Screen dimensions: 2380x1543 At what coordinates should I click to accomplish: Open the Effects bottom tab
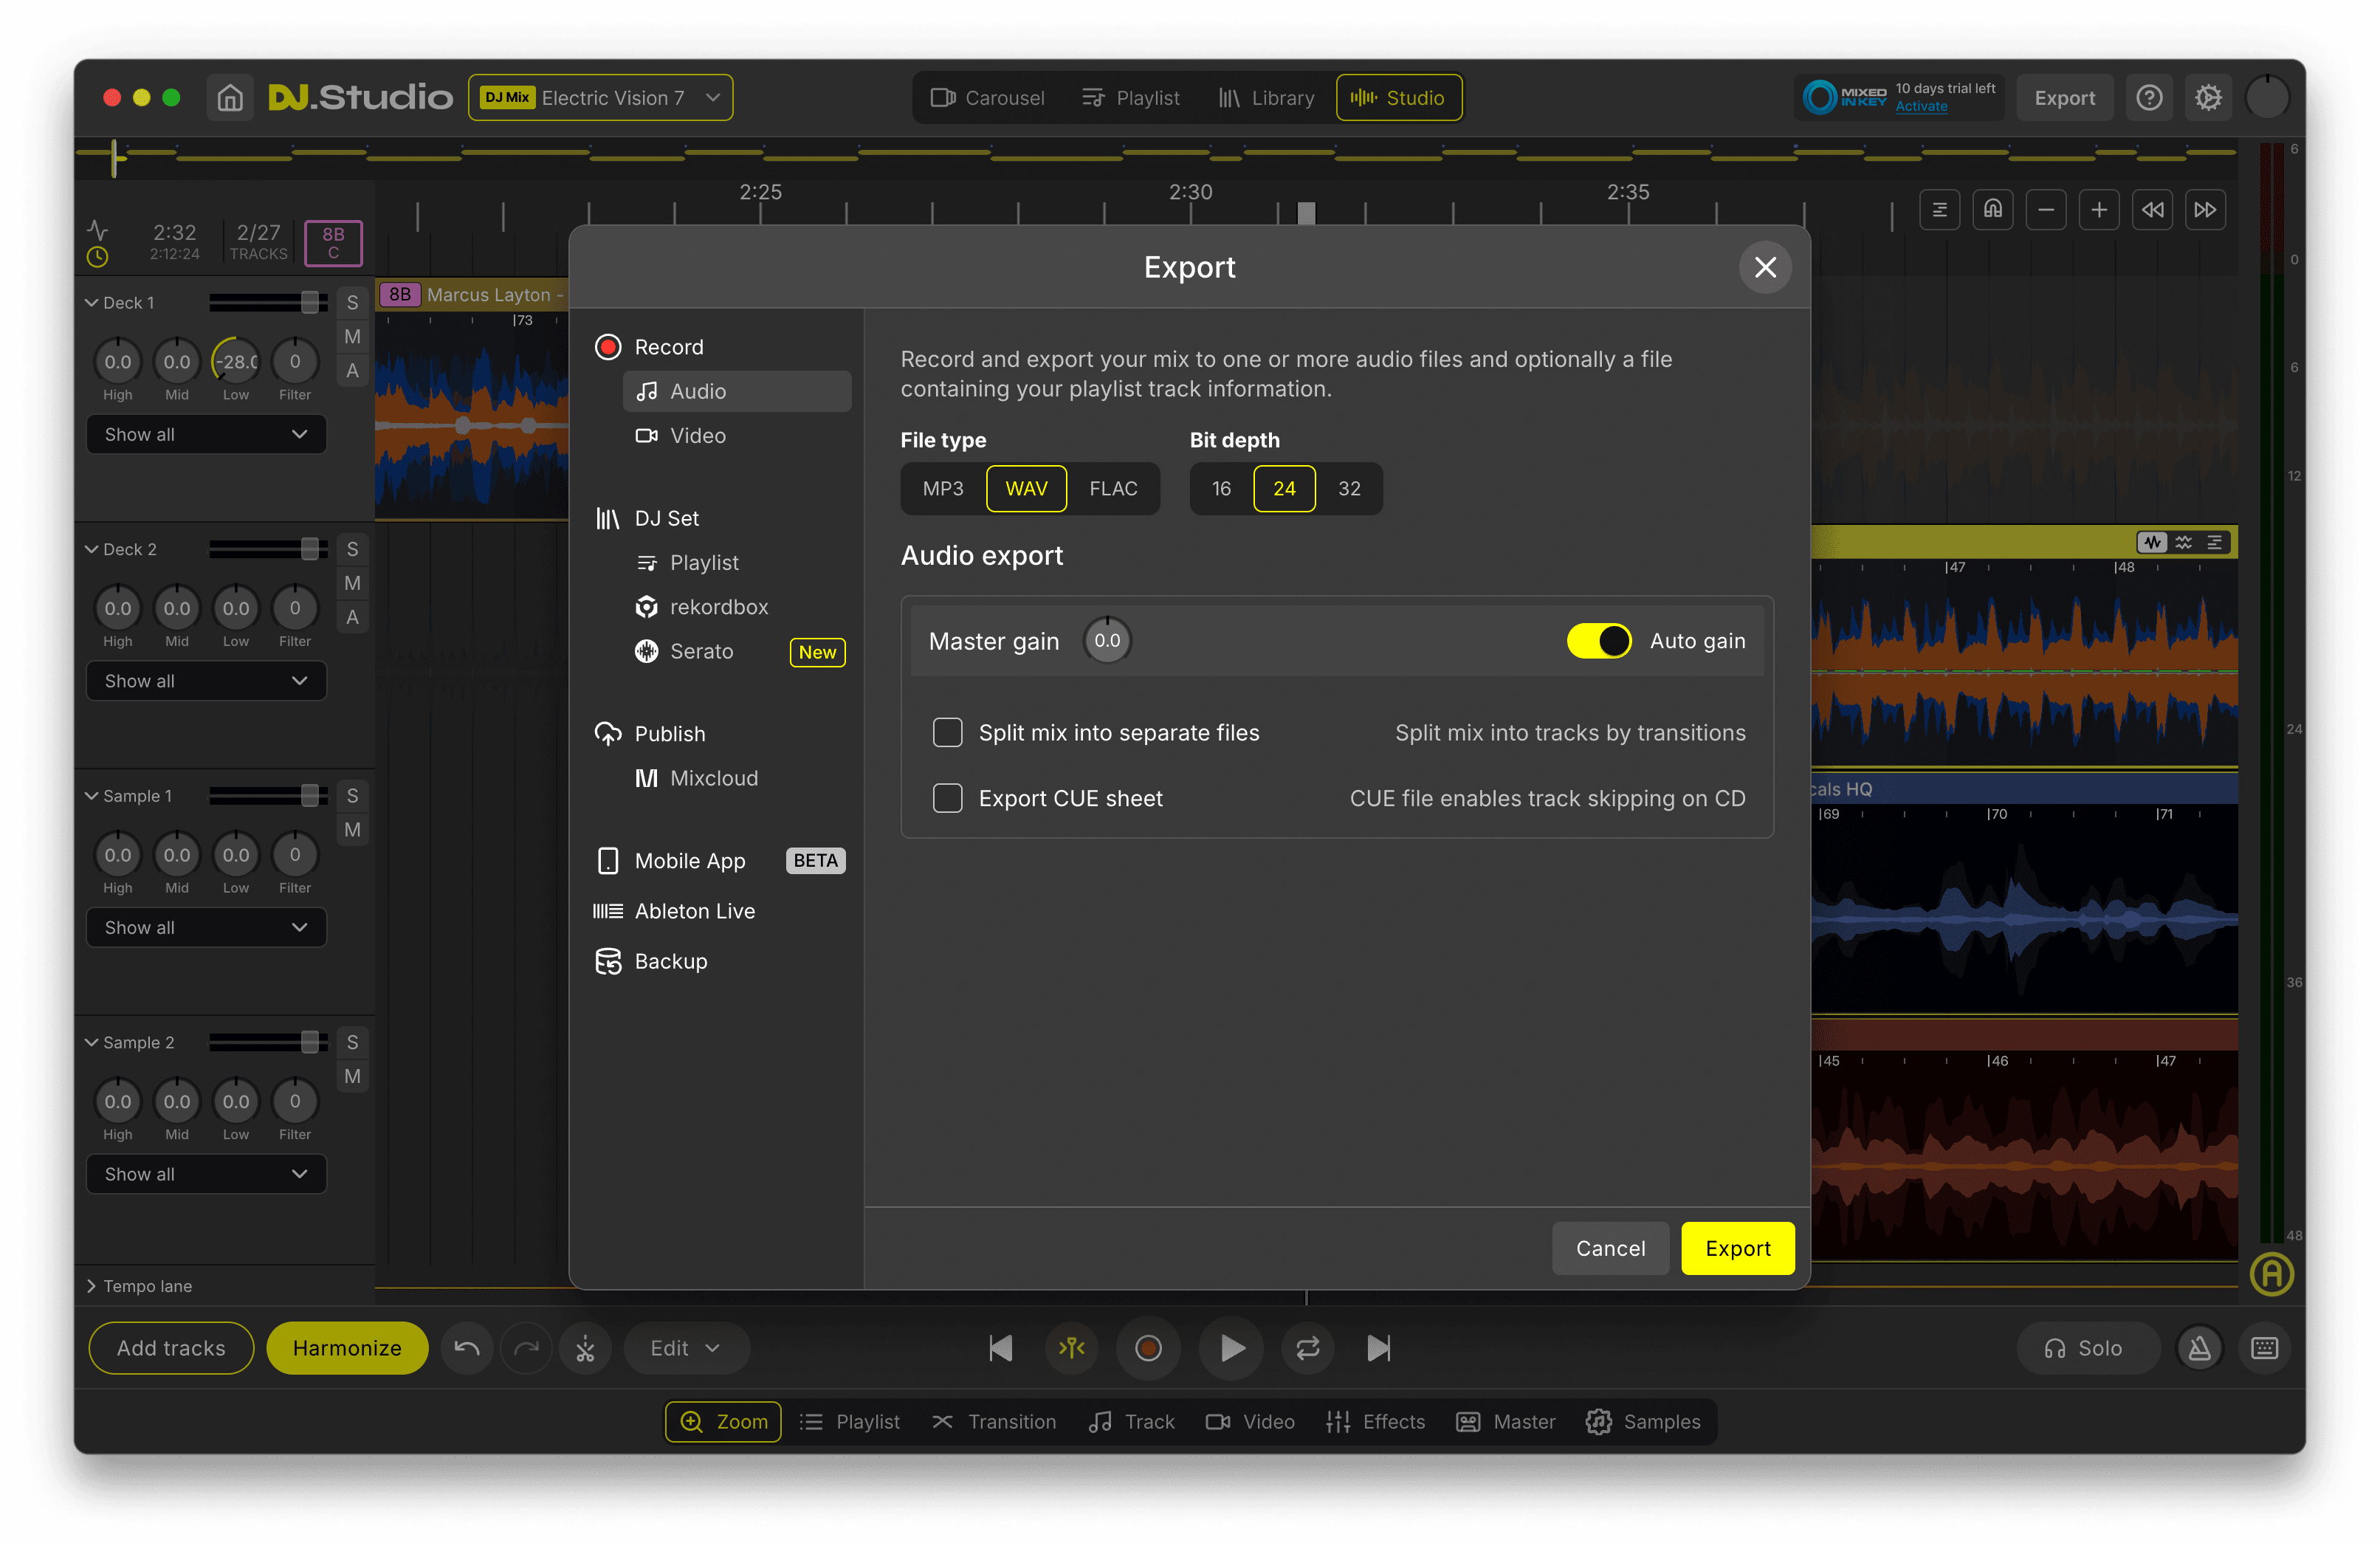point(1375,1421)
